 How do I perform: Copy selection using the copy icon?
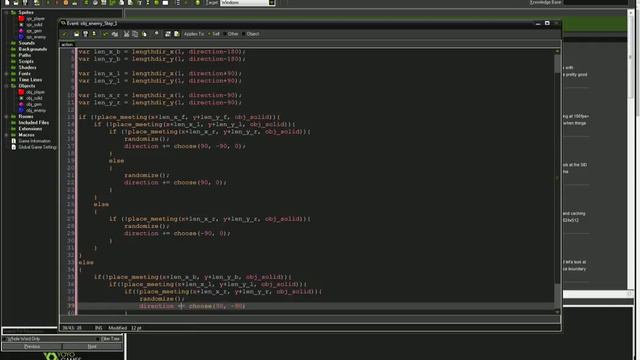point(135,34)
